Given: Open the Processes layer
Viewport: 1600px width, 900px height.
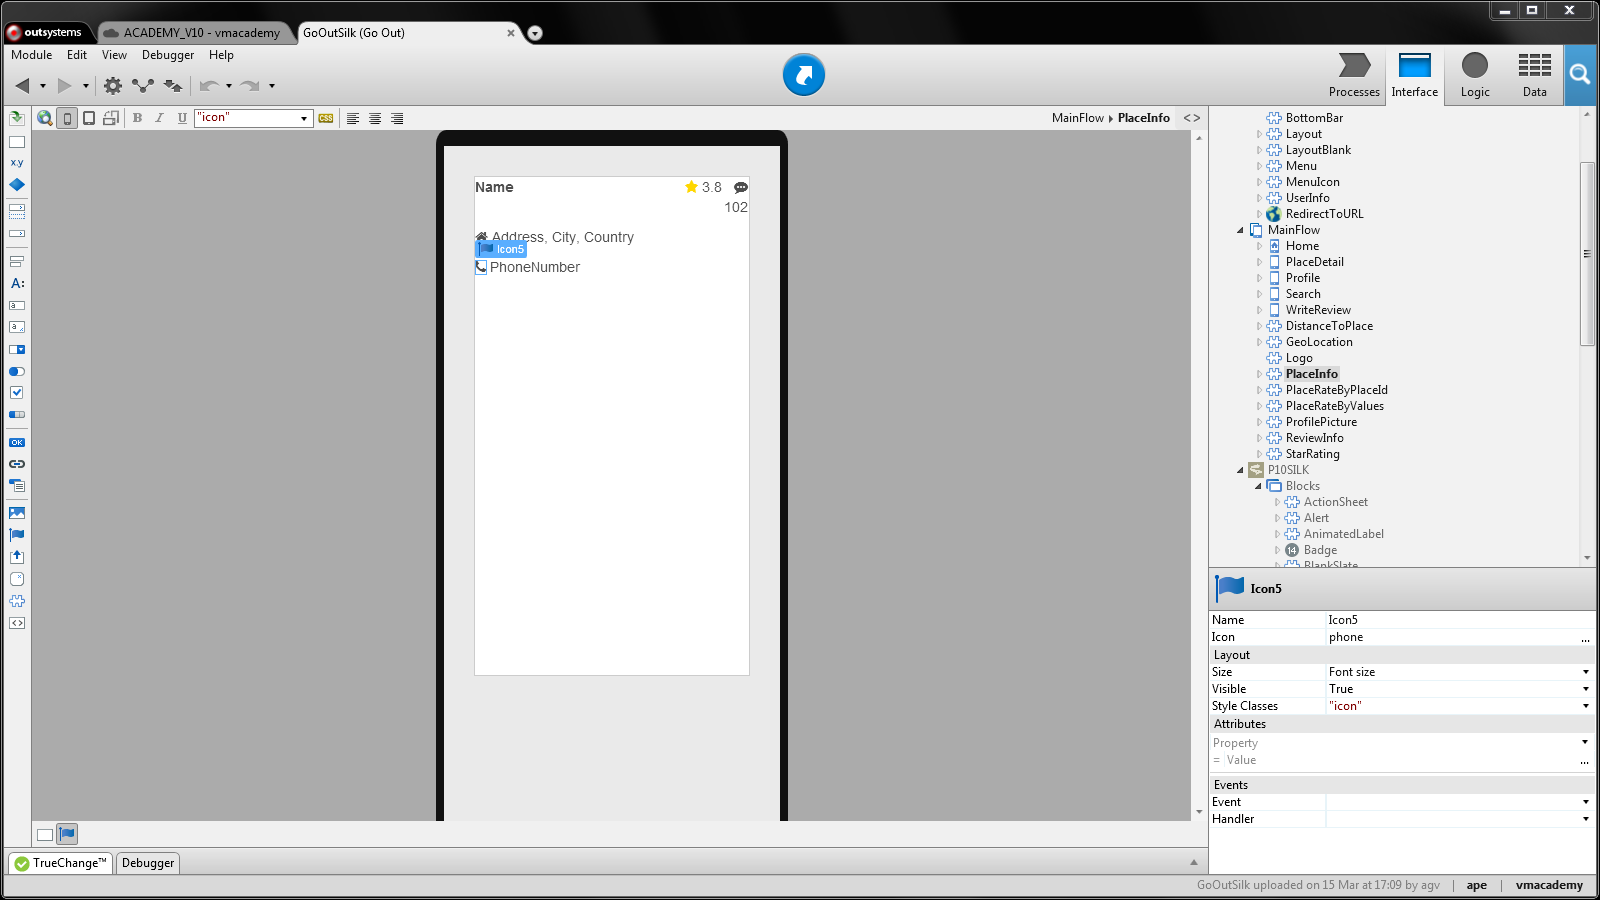Looking at the screenshot, I should (x=1354, y=75).
